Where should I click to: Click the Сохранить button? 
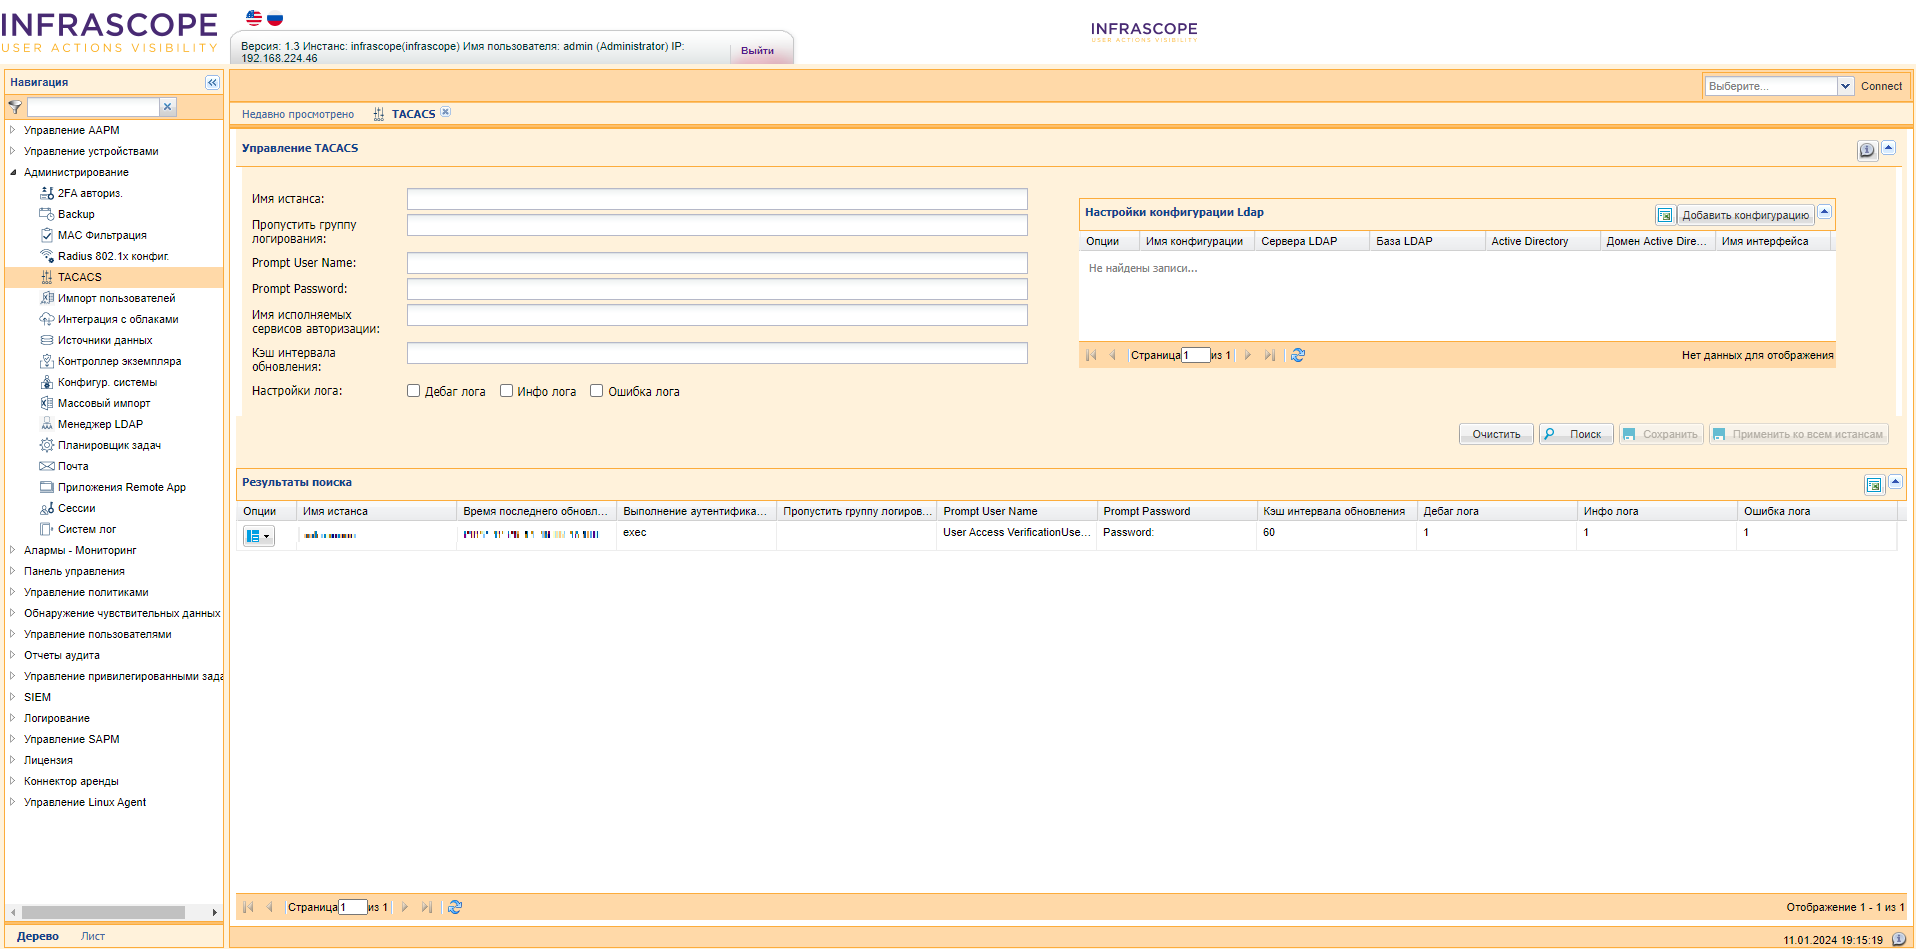pyautogui.click(x=1661, y=434)
